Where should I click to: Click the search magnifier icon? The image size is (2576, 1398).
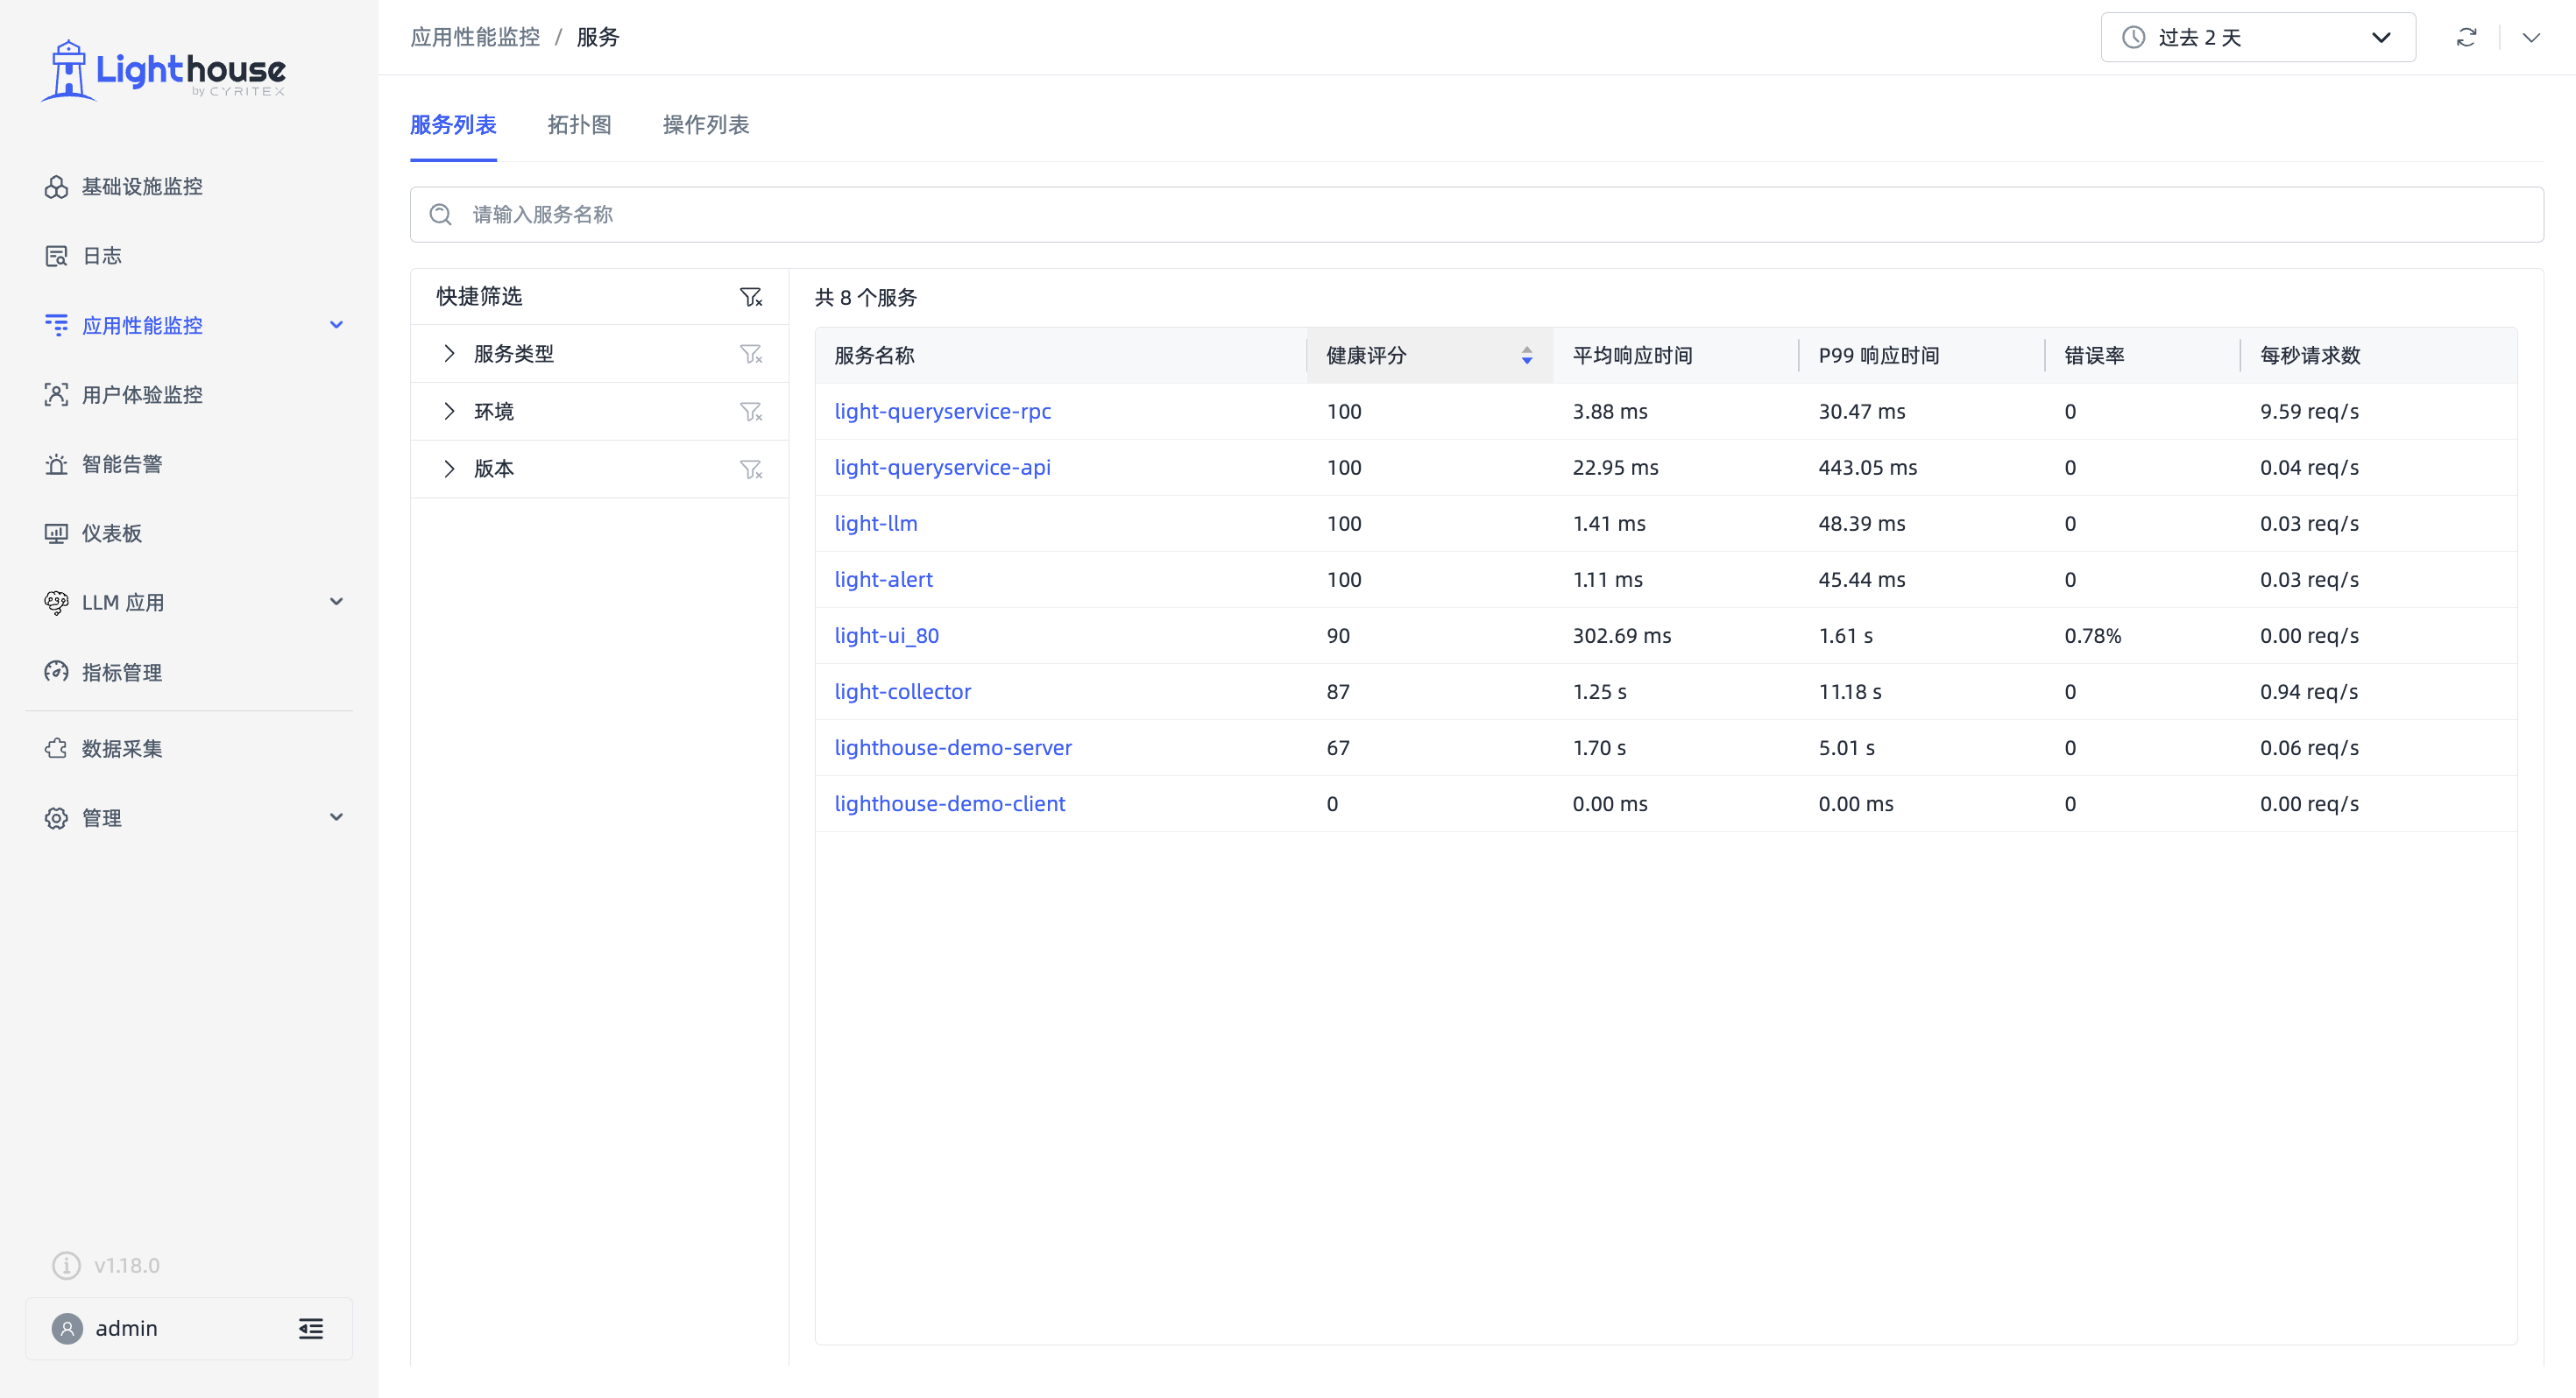pos(440,214)
